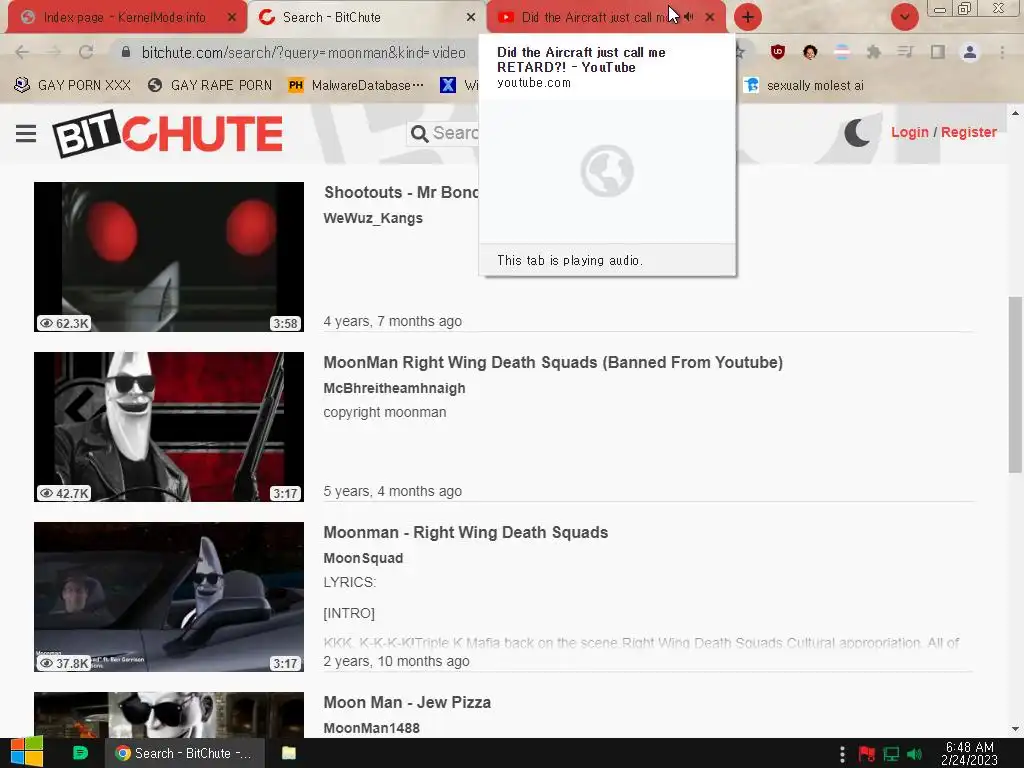Open the Windows Start button
This screenshot has height=768, width=1024.
(27, 752)
